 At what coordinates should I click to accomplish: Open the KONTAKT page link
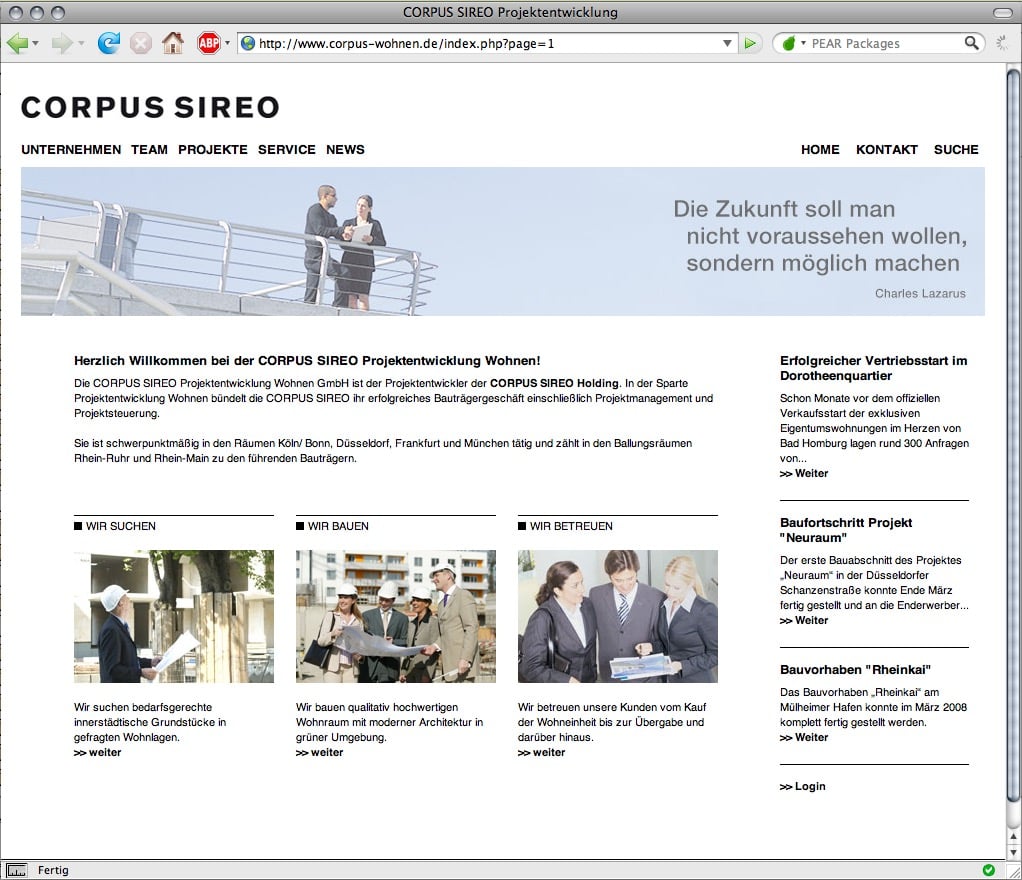[886, 150]
